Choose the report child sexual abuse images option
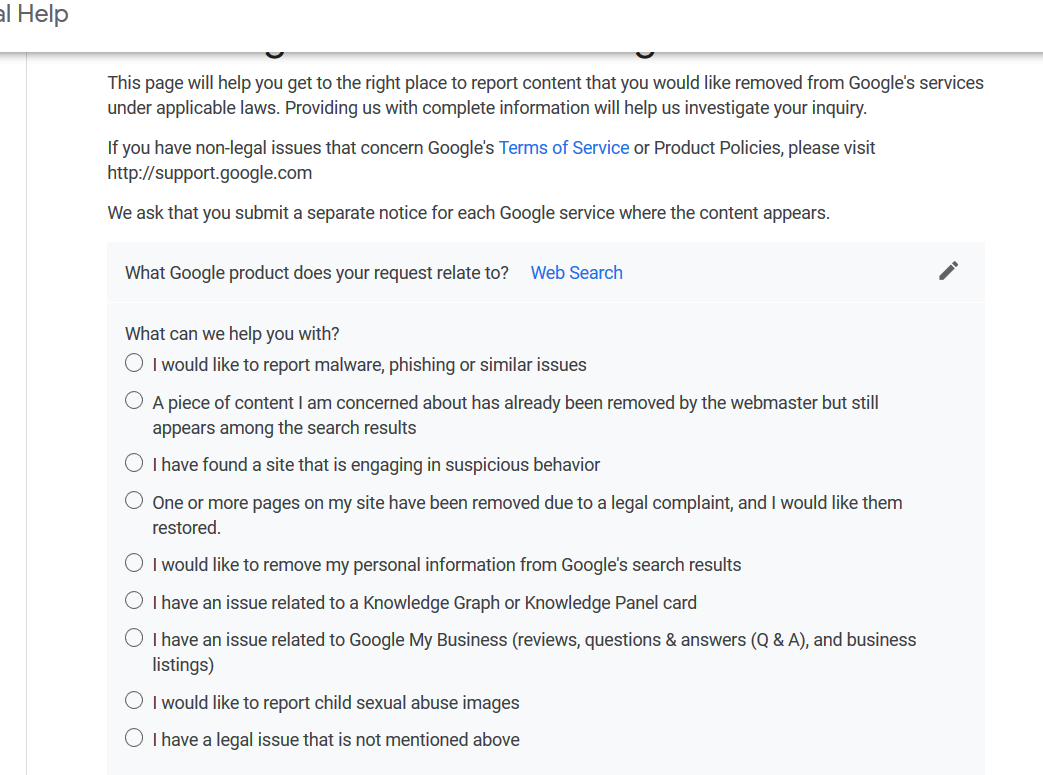The image size is (1043, 775). point(134,701)
